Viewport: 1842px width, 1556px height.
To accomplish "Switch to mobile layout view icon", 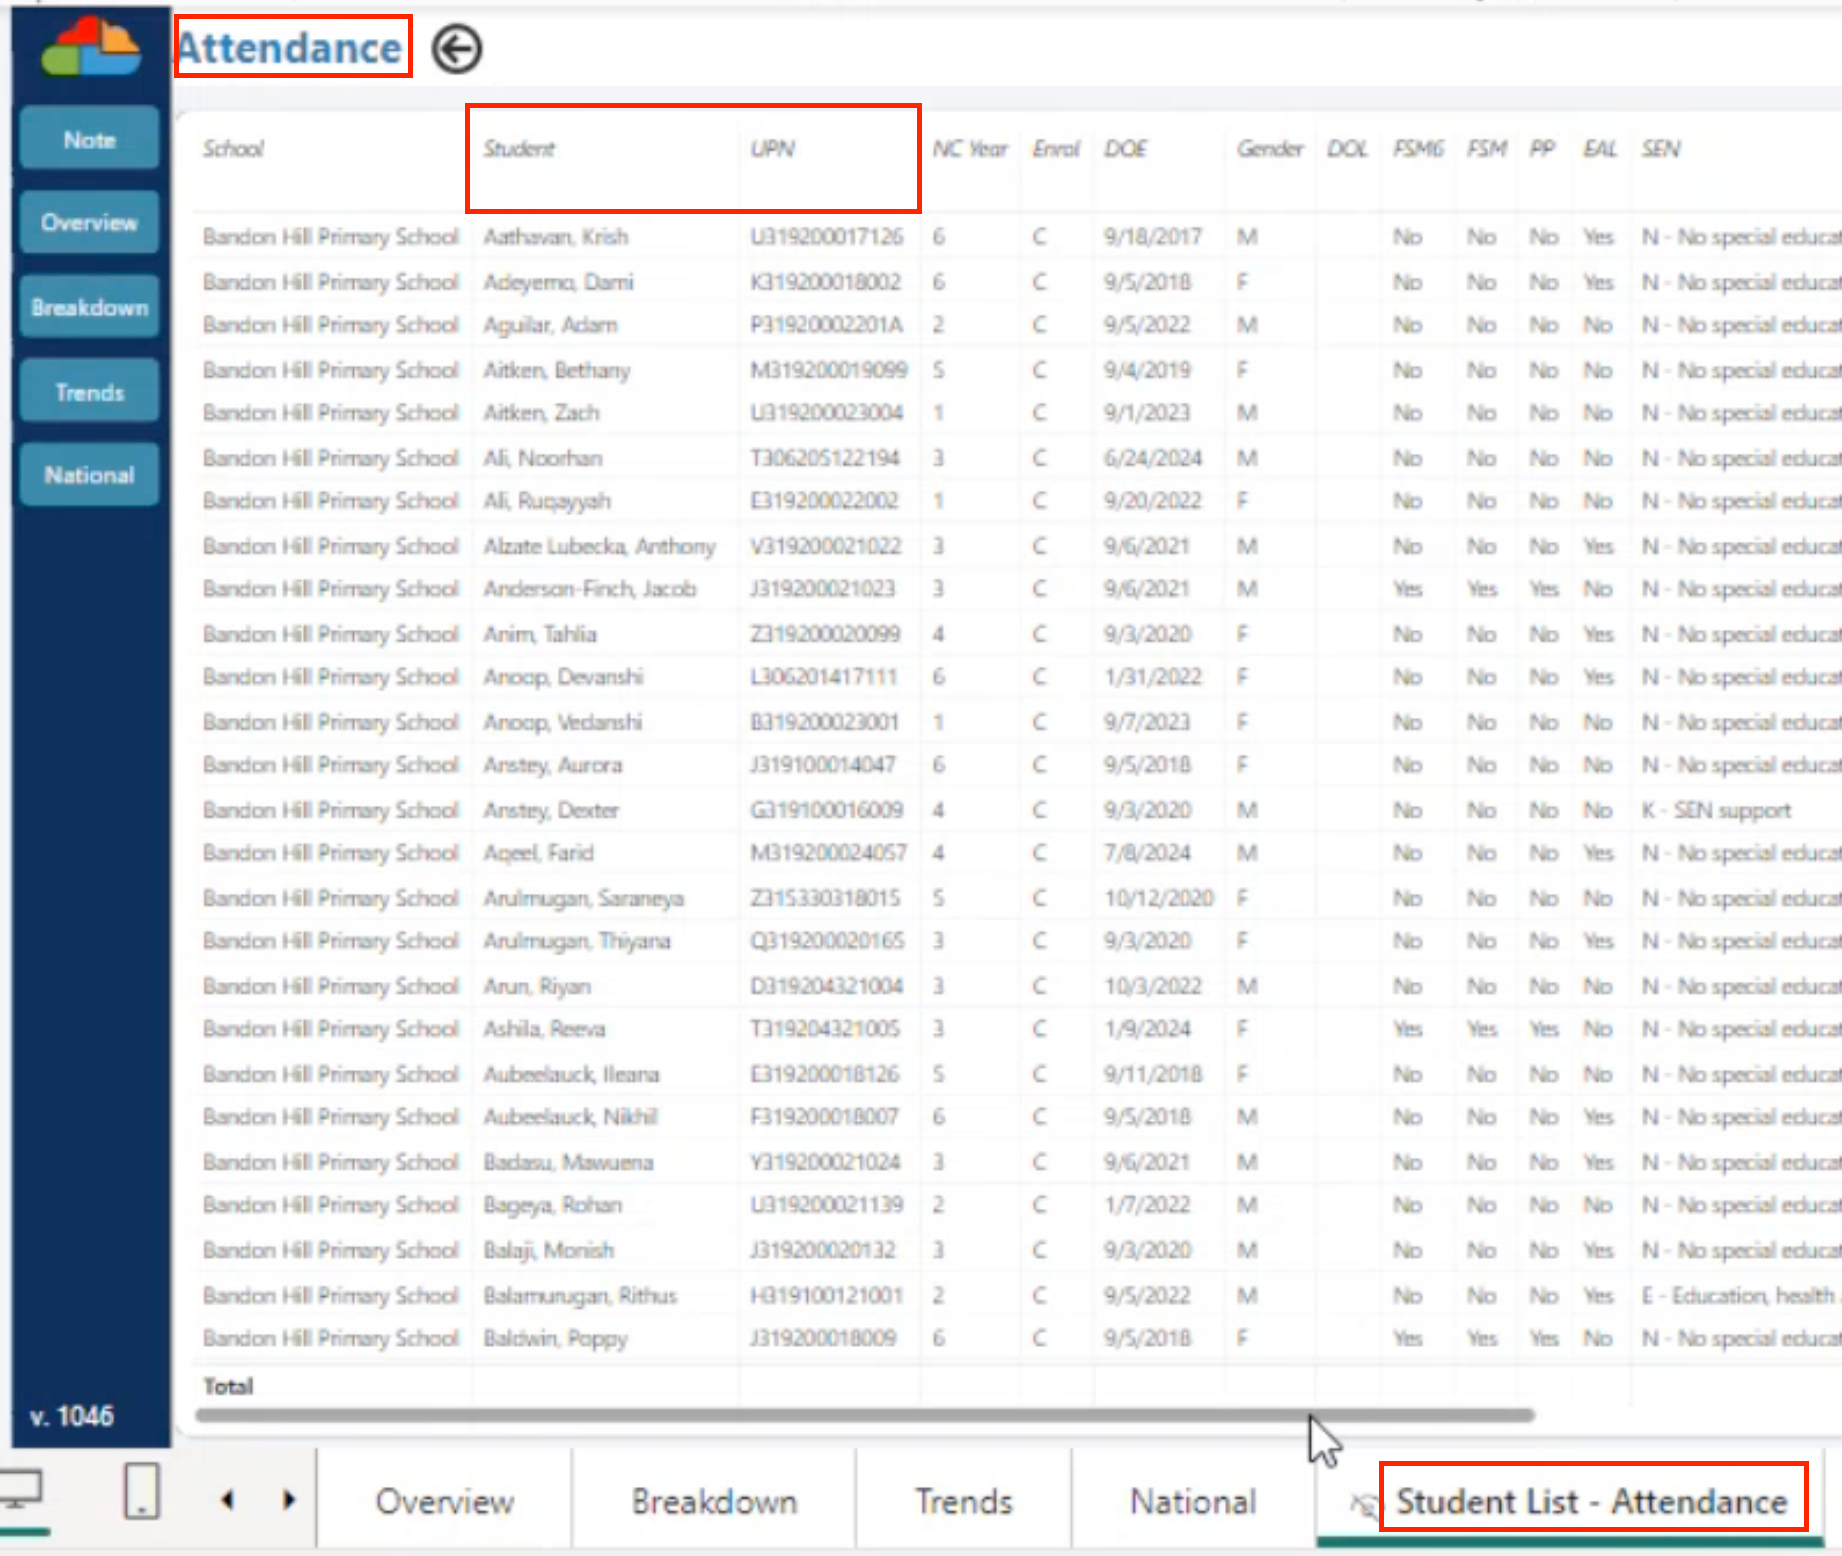I will [141, 1490].
